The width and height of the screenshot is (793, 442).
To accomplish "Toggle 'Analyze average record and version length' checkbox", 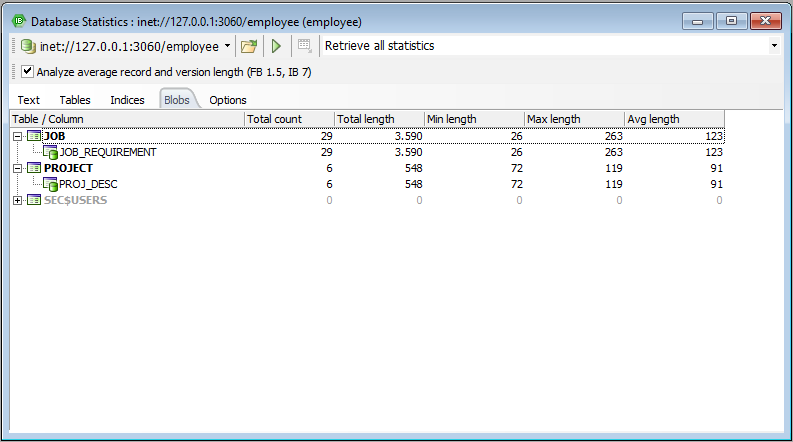I will point(27,72).
